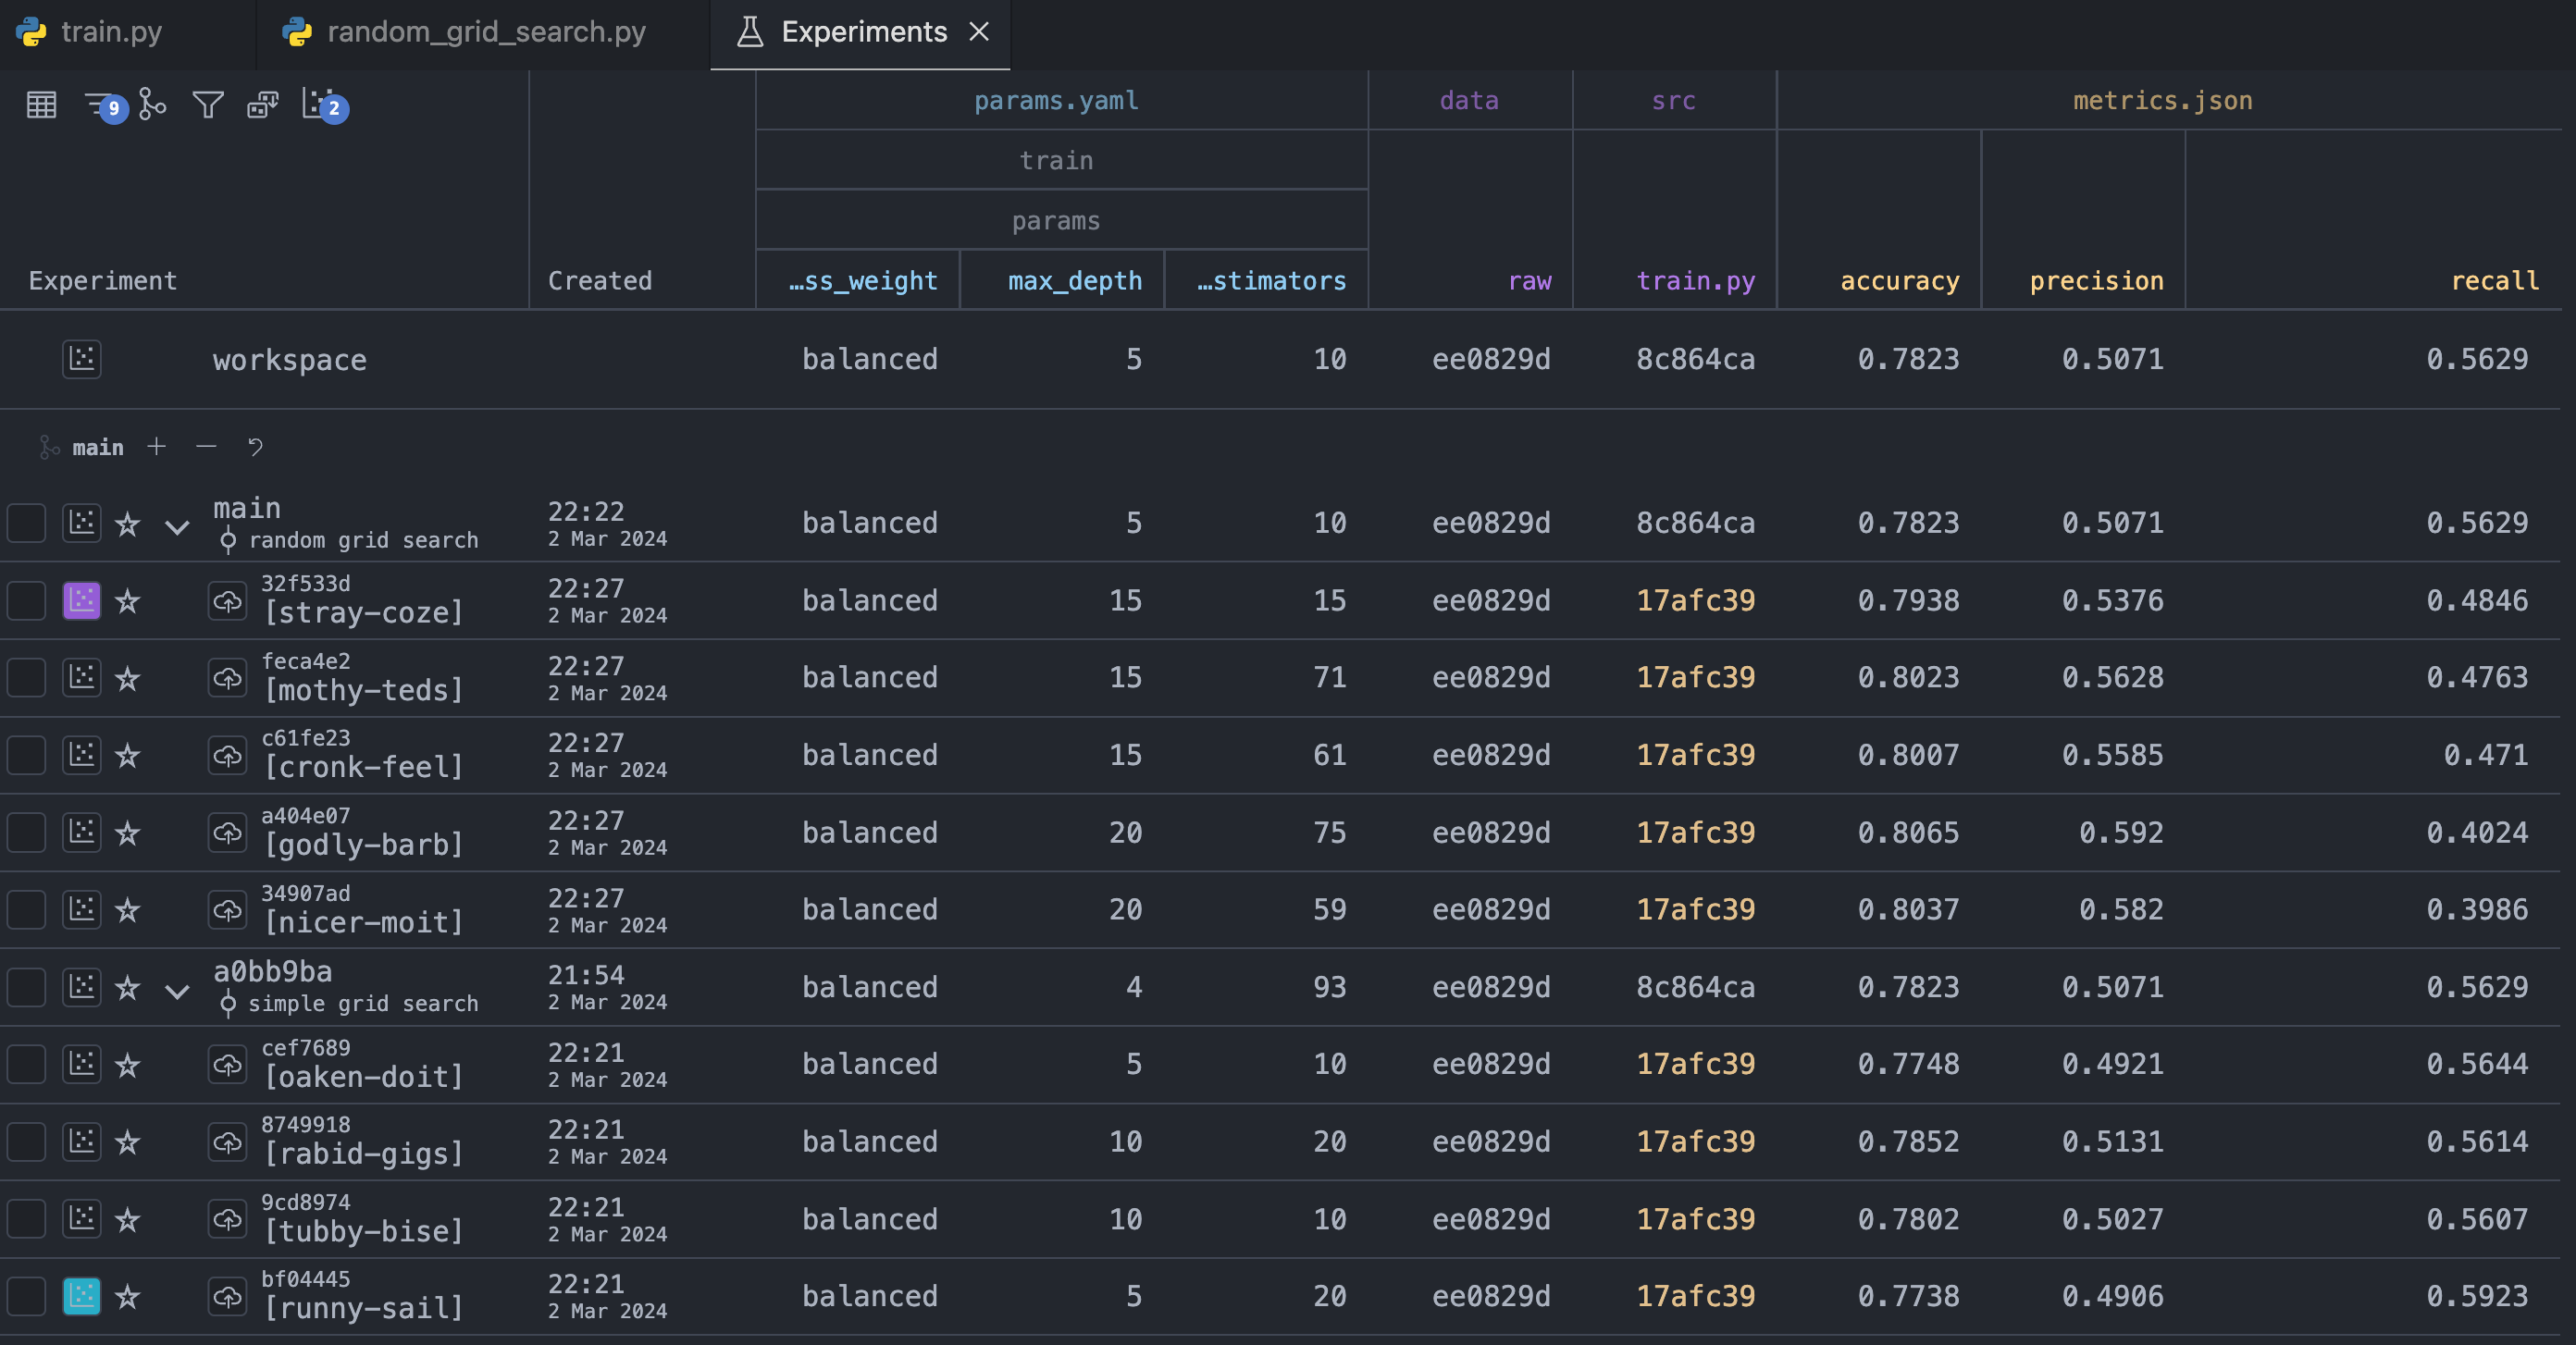Image resolution: width=2576 pixels, height=1345 pixels.
Task: Toggle plot selection for workspace row
Action: click(x=82, y=359)
